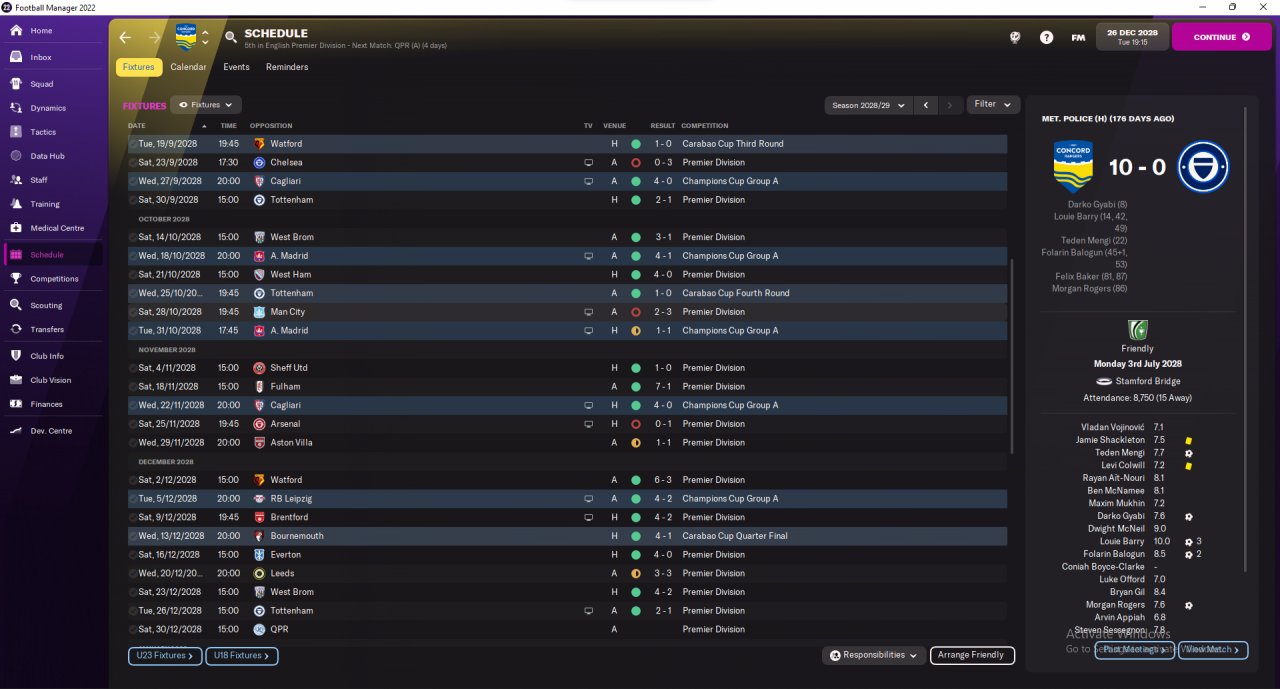Click the date and time display

(x=1132, y=37)
